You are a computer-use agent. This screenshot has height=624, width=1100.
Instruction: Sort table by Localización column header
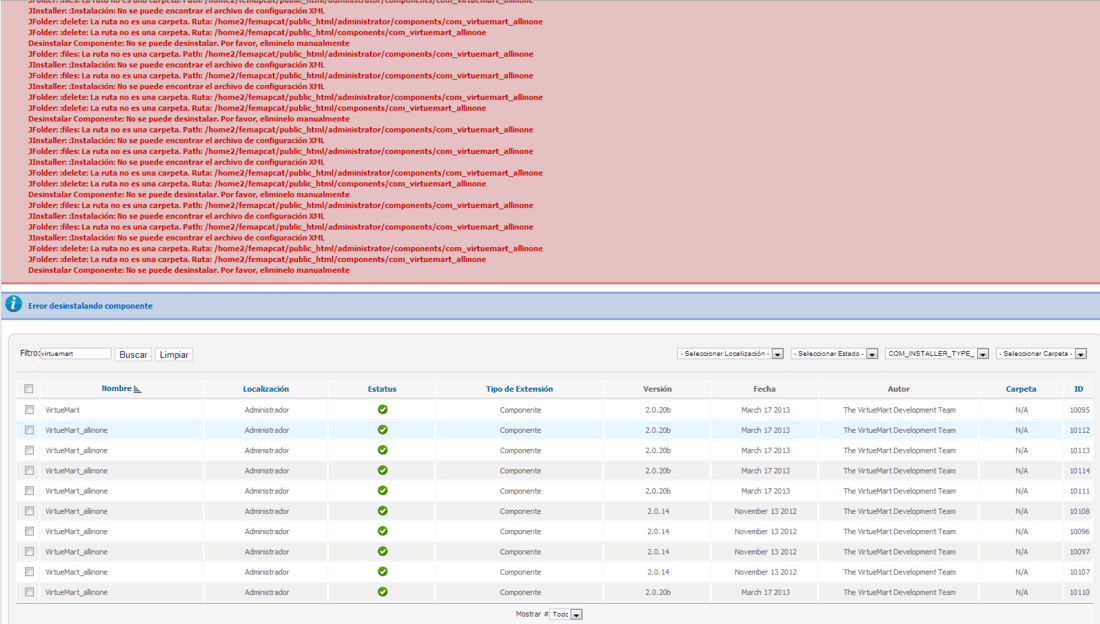266,389
